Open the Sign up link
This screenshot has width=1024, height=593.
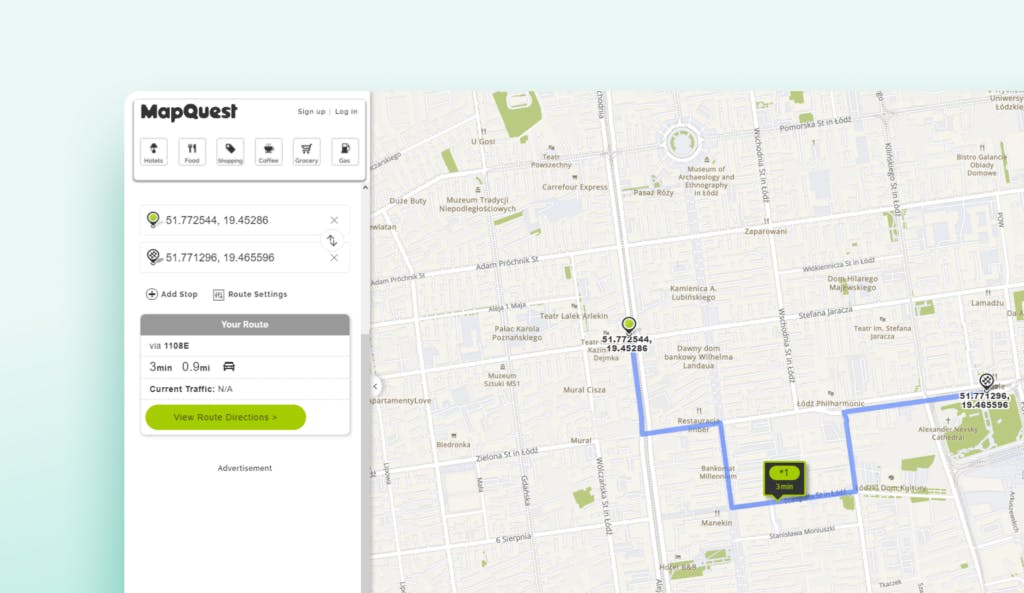coord(312,112)
